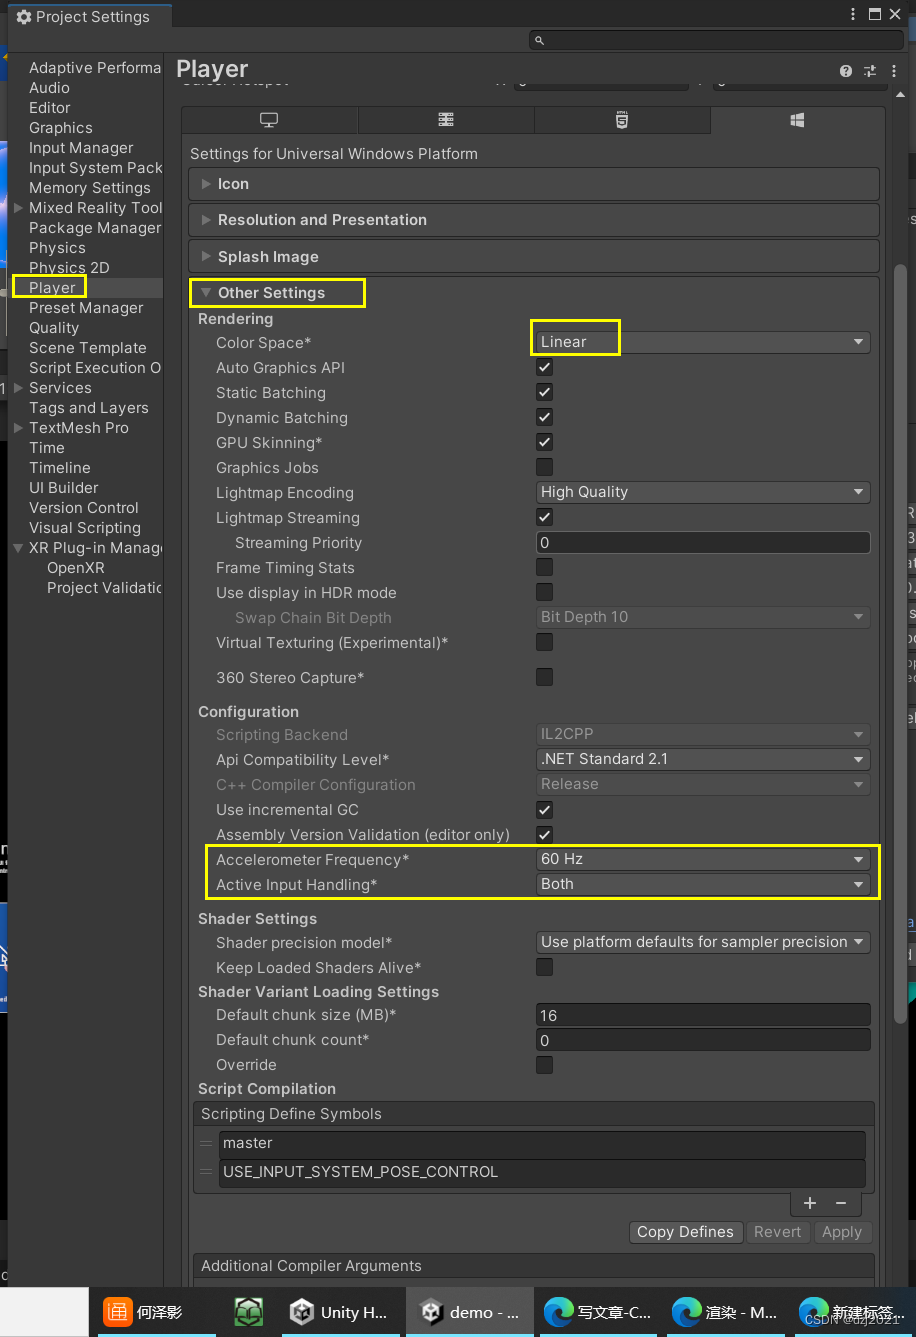Open Project Settings window kebab menu
Screen dimensions: 916x1337
coord(854,15)
